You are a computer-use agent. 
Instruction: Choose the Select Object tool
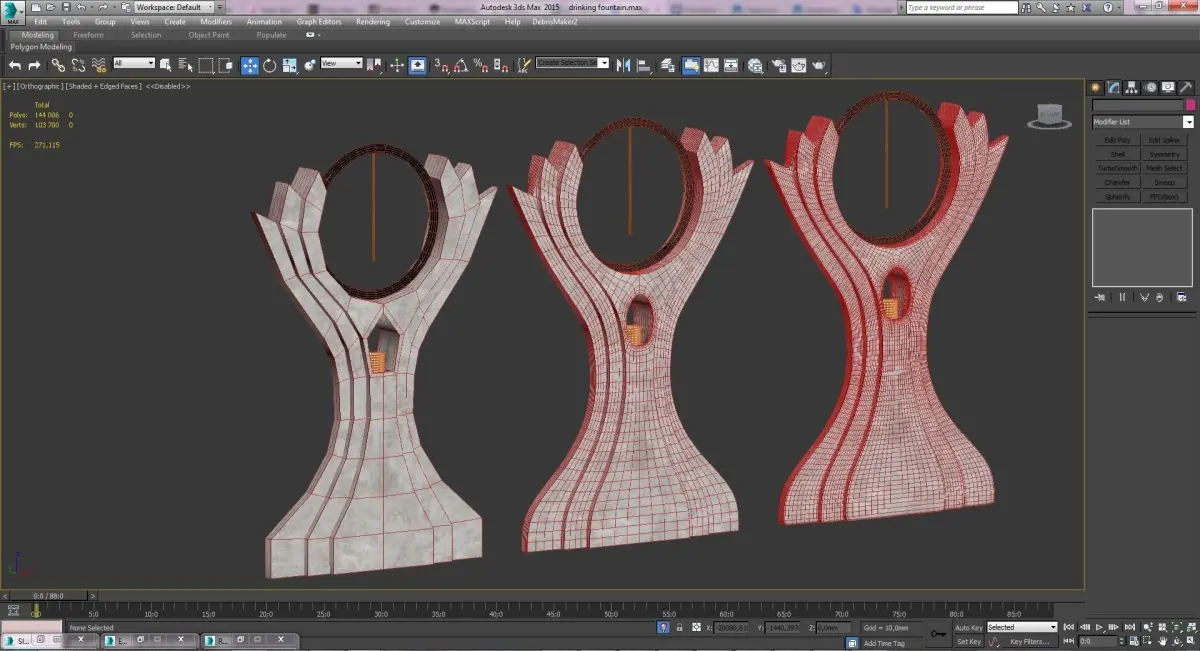pos(165,65)
